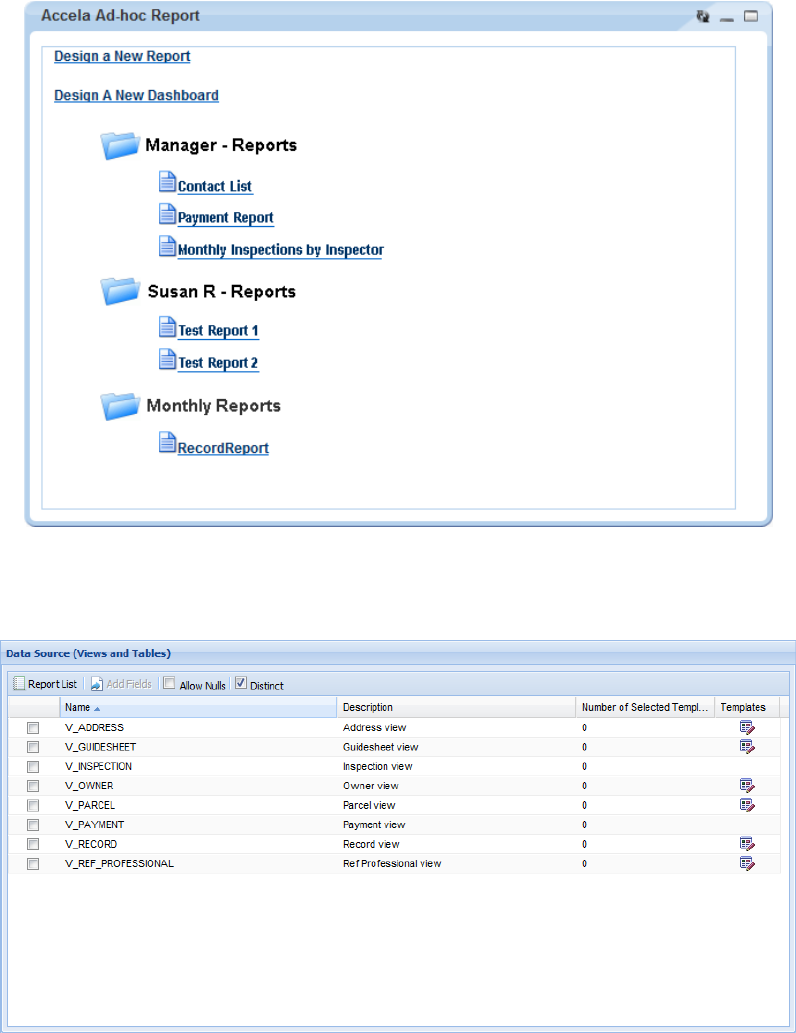Click the Report List toolbar button
This screenshot has height=1033, width=796.
[45, 684]
